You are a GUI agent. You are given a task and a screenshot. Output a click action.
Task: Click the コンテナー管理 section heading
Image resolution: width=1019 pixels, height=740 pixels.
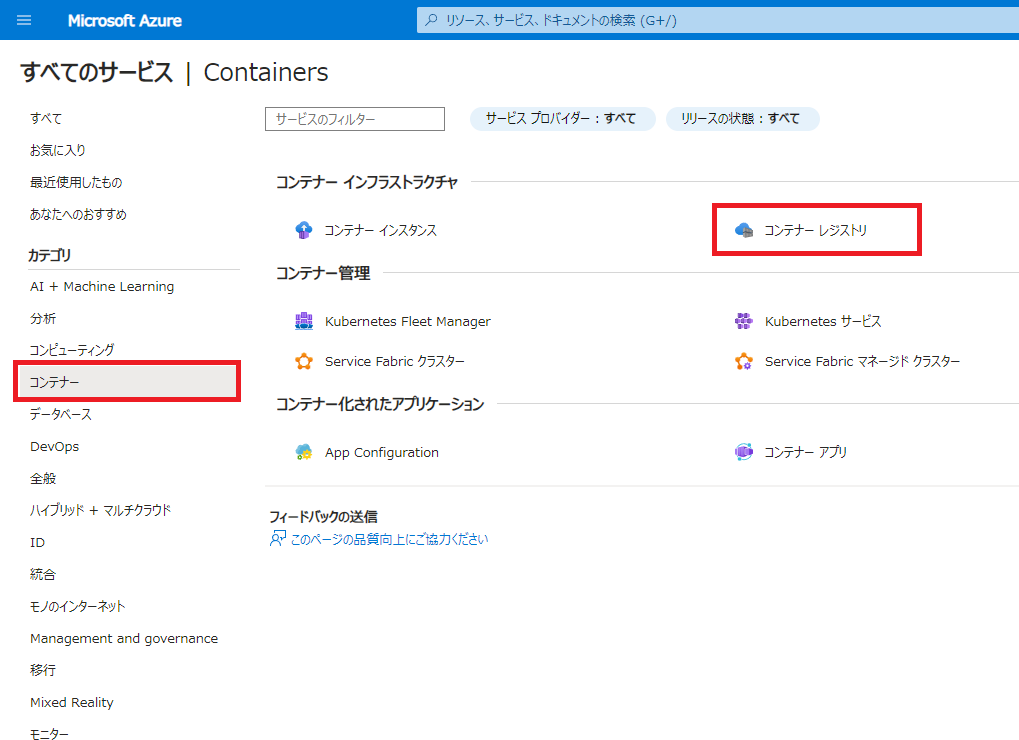coord(323,274)
